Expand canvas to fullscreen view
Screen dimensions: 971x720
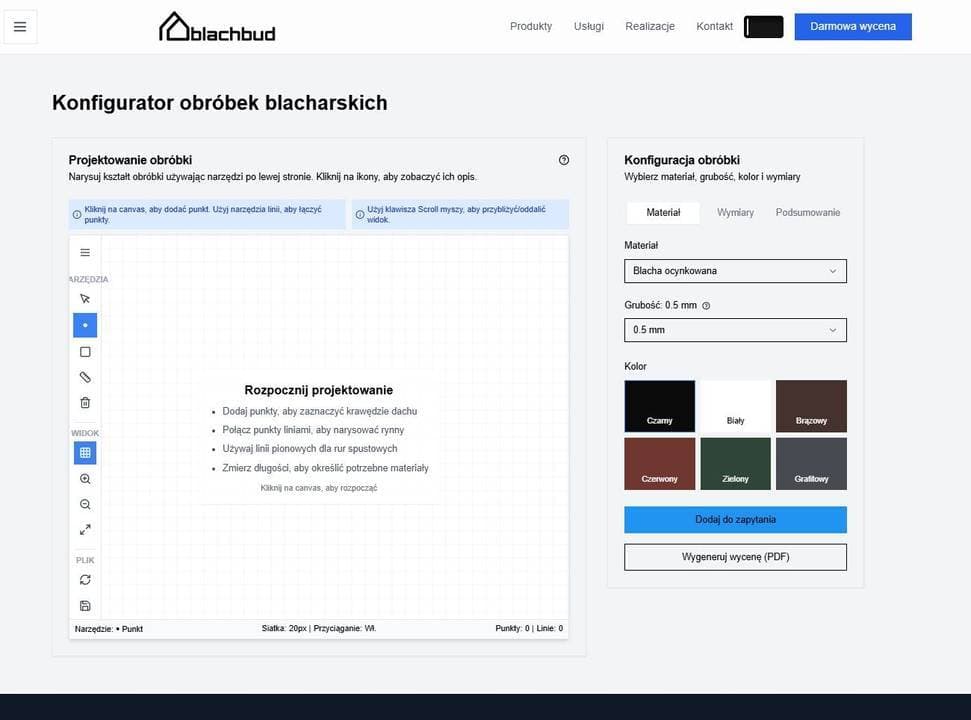(85, 530)
